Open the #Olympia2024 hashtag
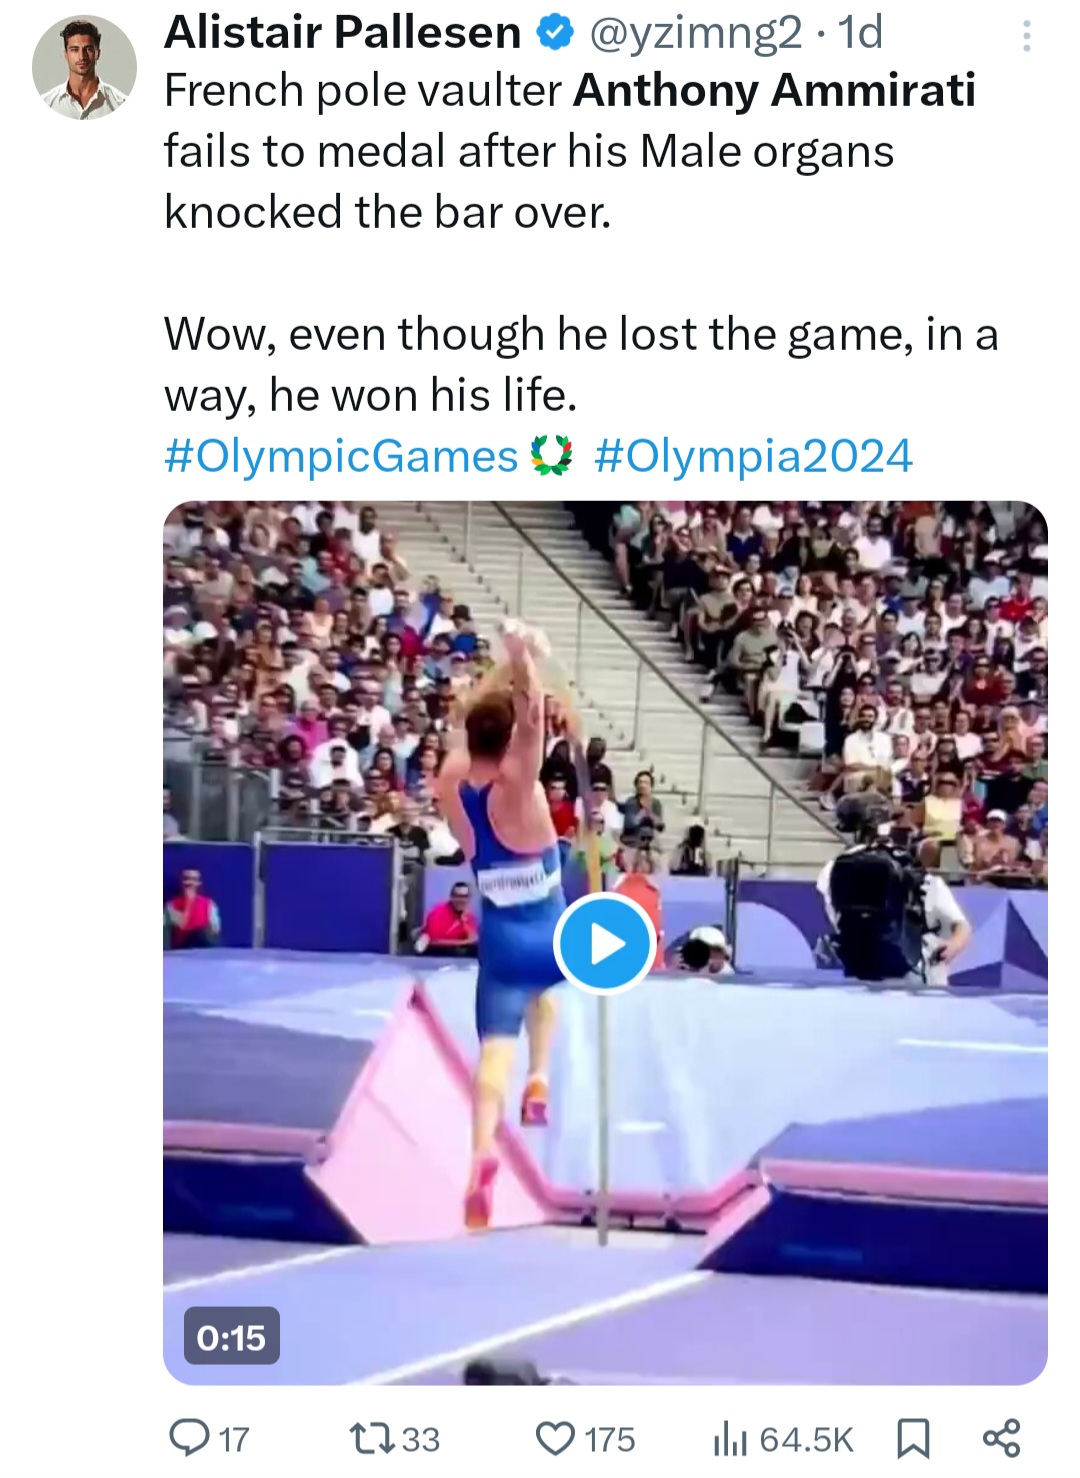Image resolution: width=1080 pixels, height=1478 pixels. 753,456
